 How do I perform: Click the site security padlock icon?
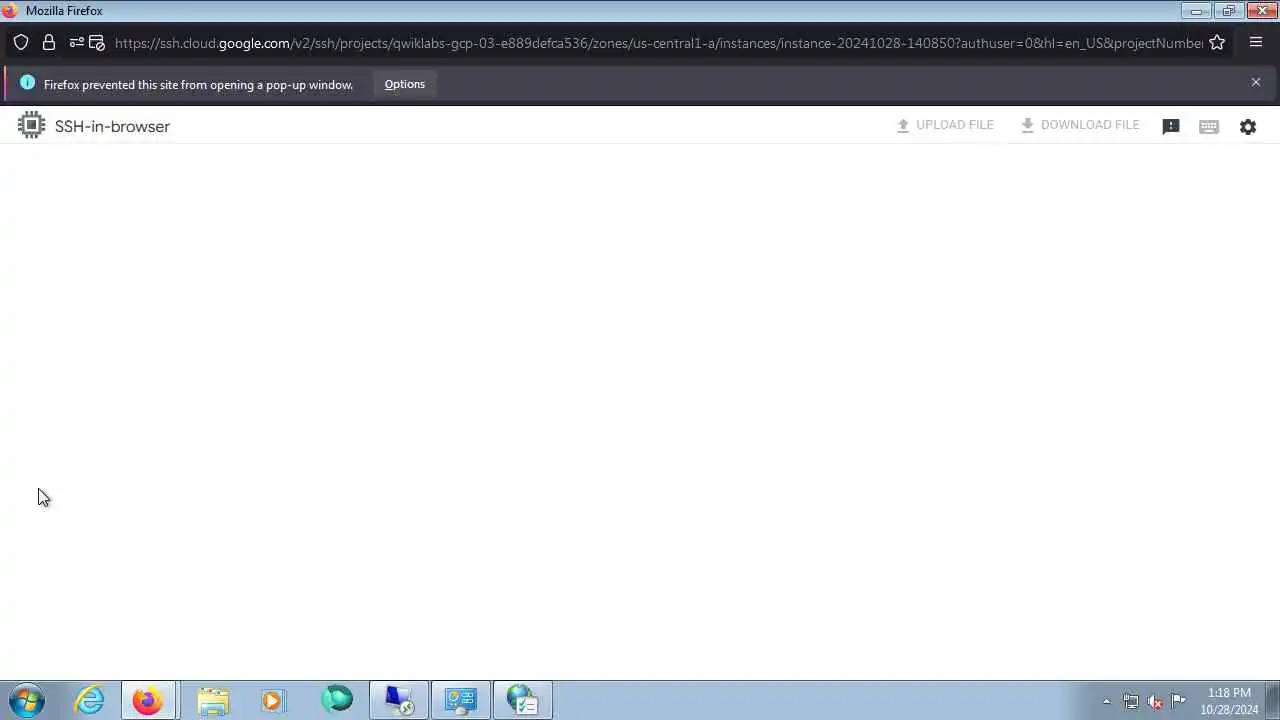(48, 42)
